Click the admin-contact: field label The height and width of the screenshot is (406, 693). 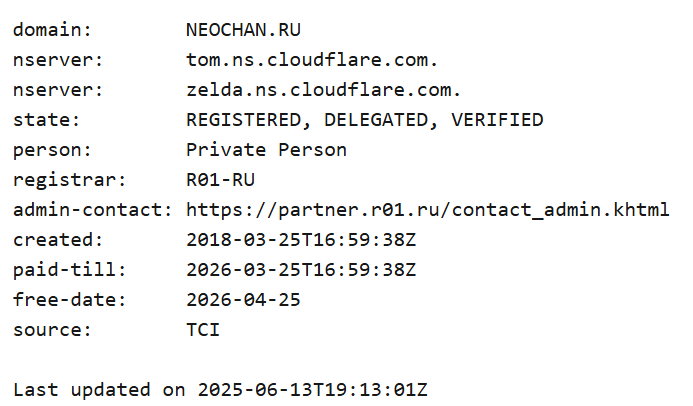click(x=92, y=210)
